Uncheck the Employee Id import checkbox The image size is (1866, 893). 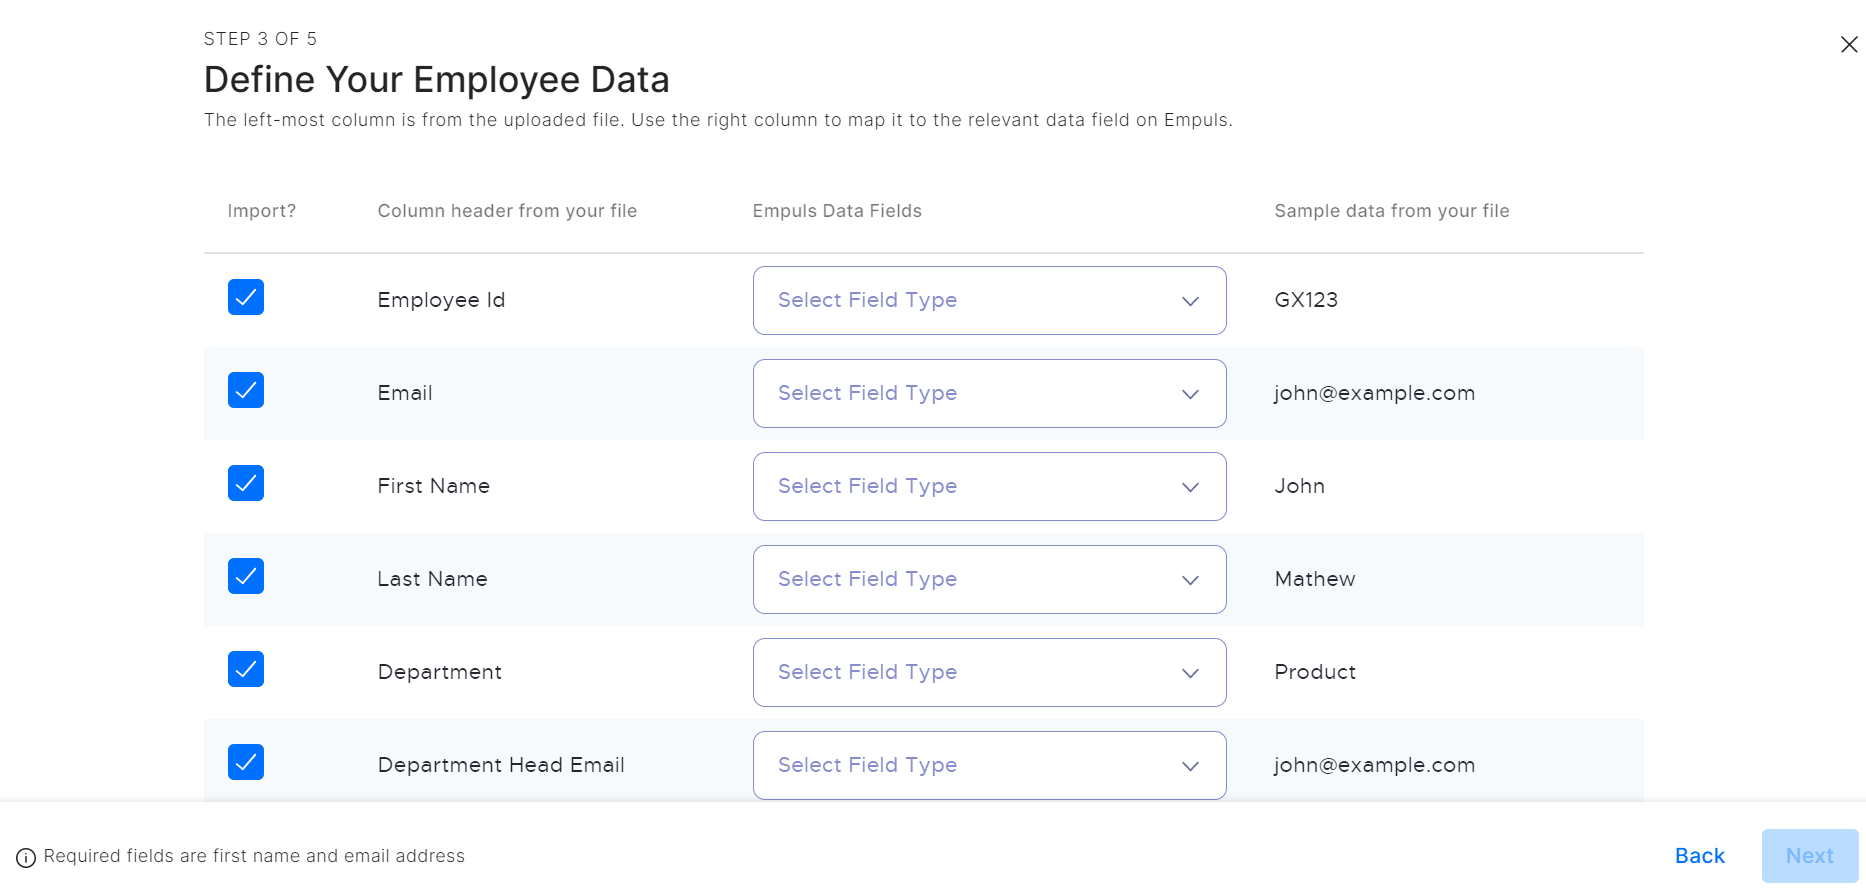[x=246, y=297]
